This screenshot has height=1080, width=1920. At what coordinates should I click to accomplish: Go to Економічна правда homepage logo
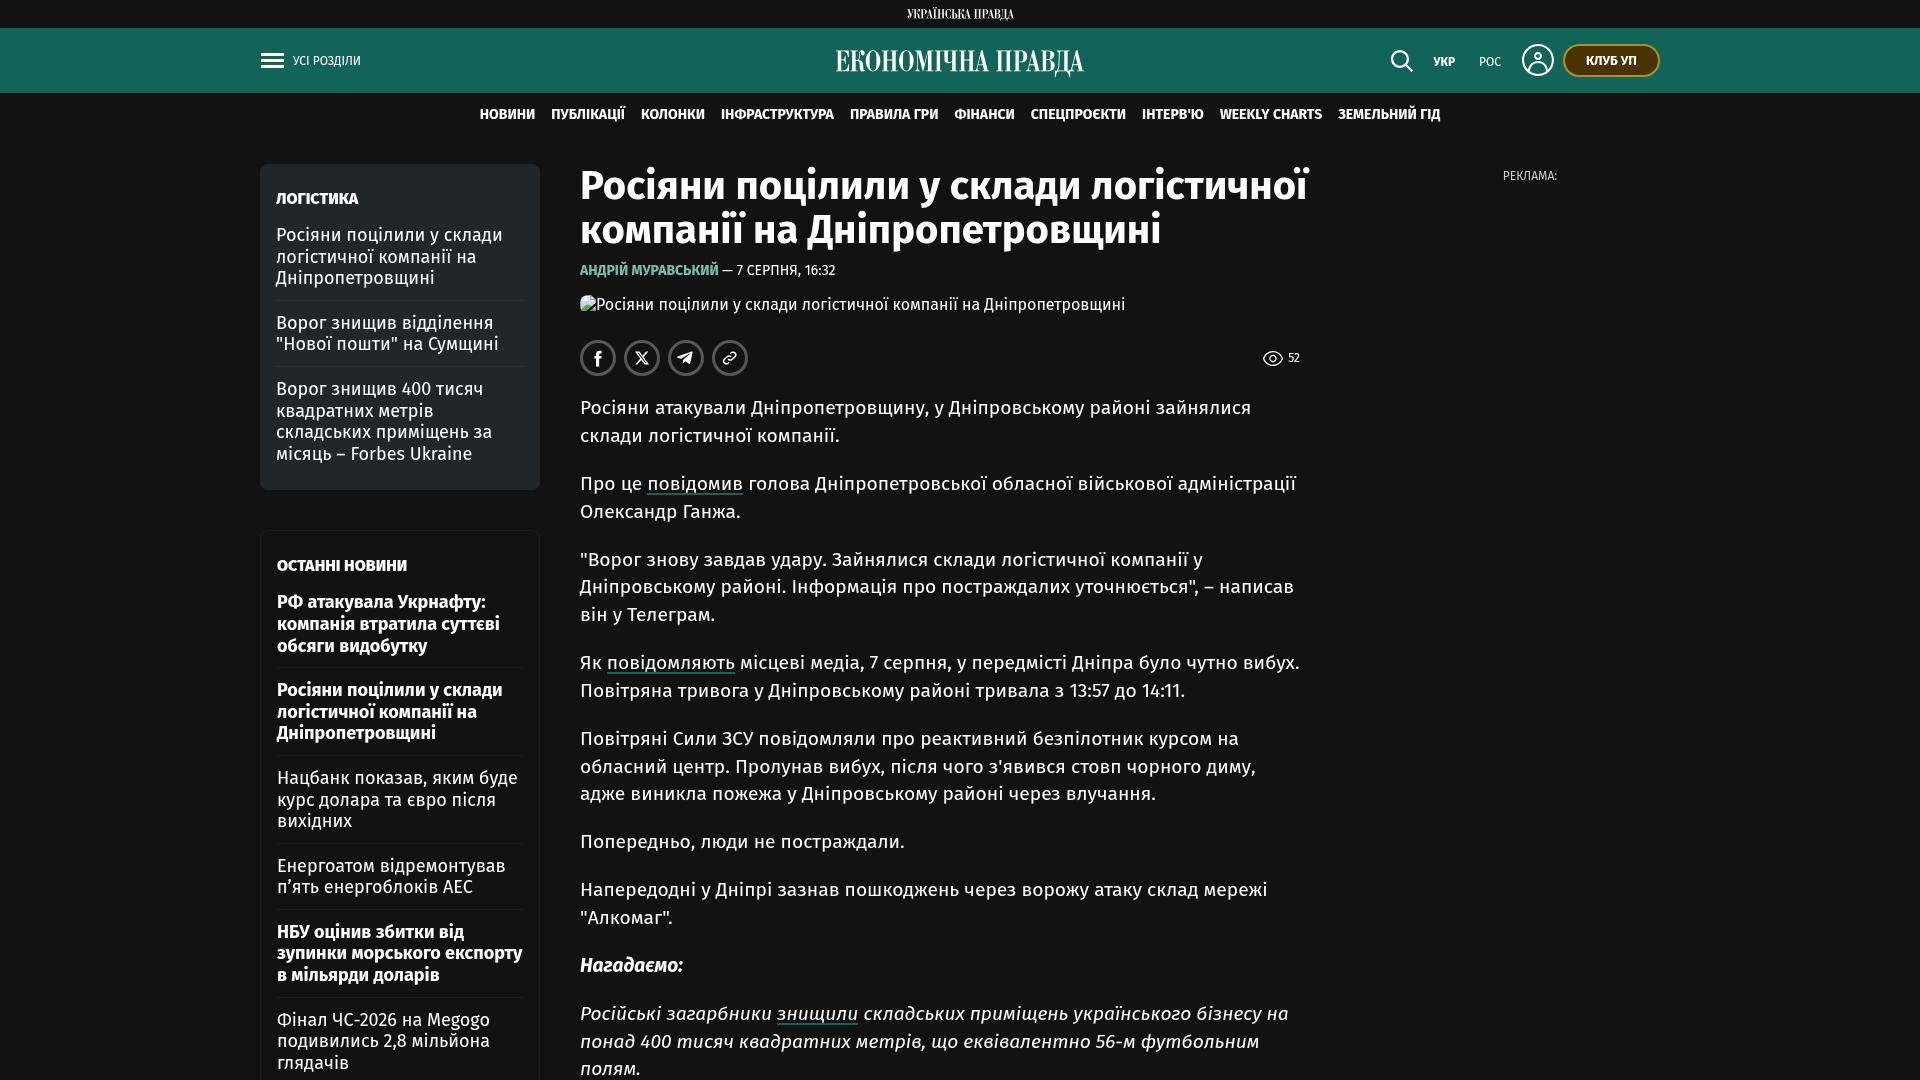coord(960,62)
